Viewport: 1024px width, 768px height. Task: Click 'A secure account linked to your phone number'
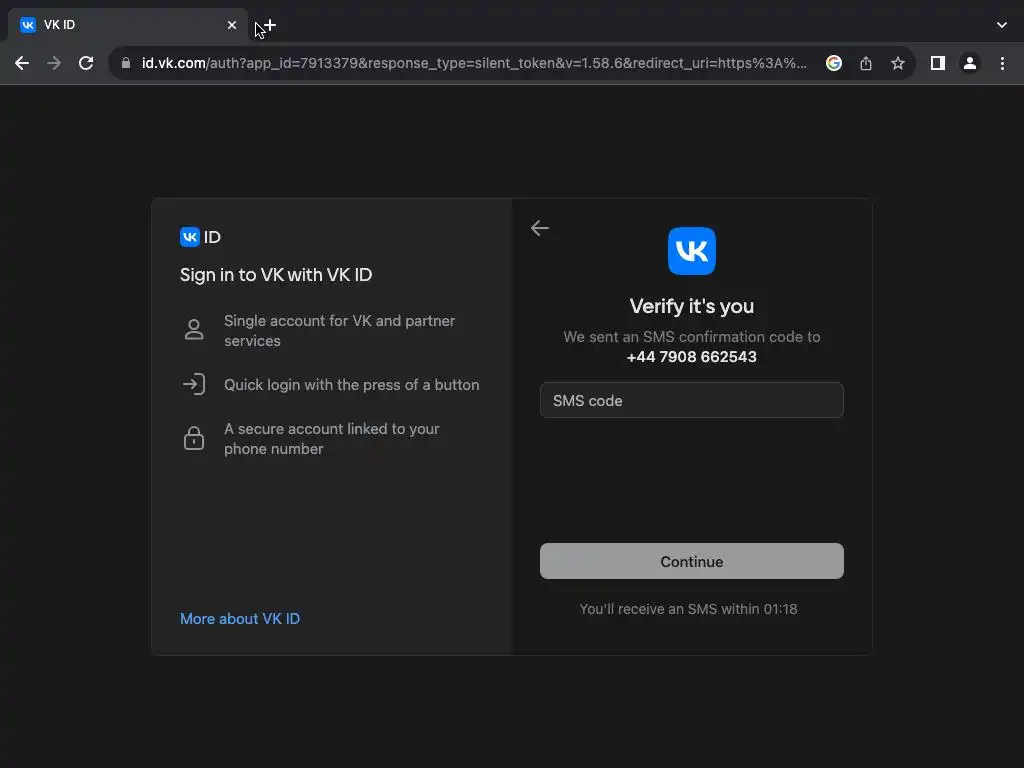[x=332, y=439]
